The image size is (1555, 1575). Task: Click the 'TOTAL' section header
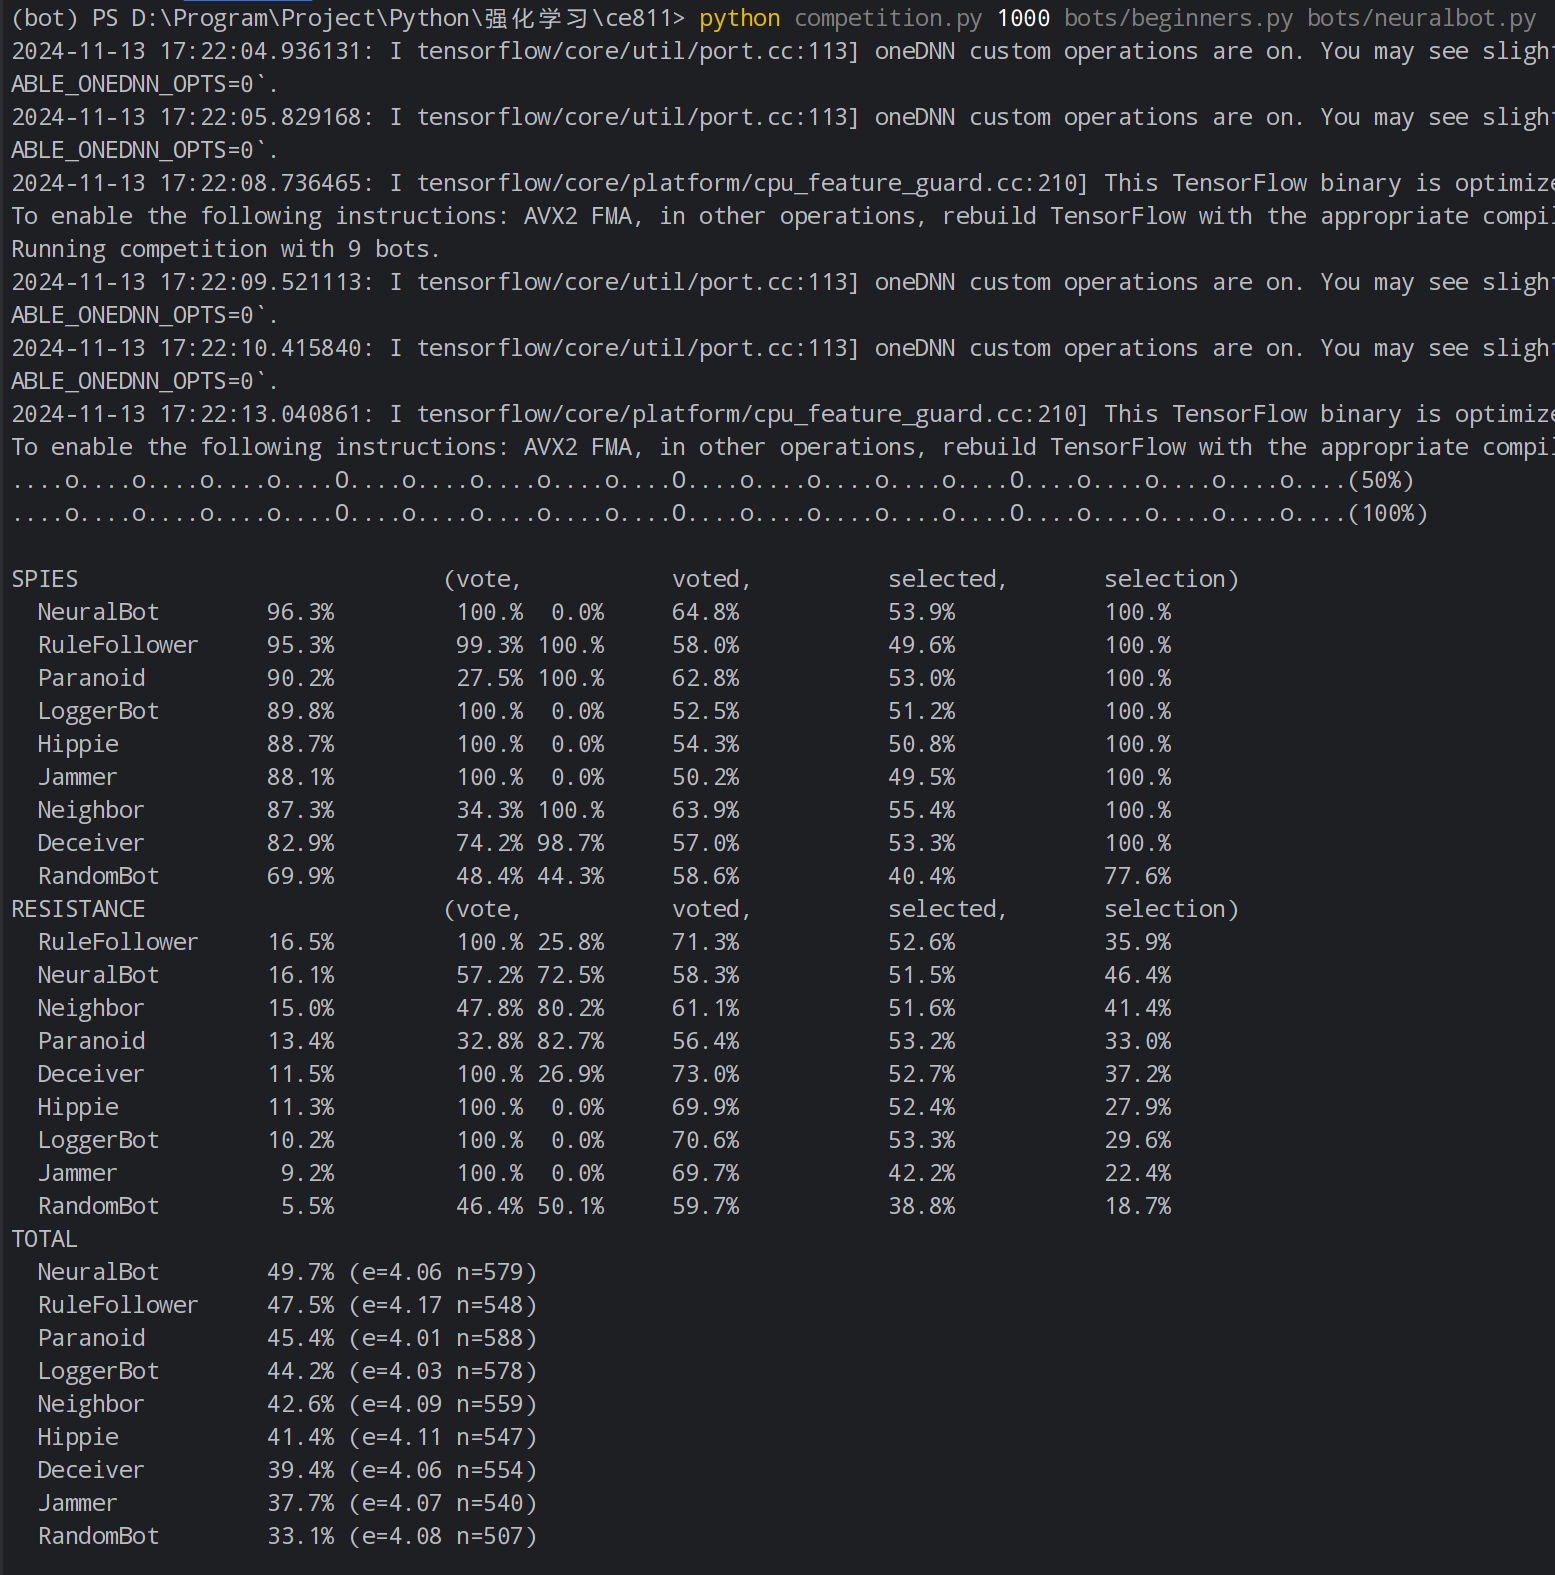click(44, 1239)
